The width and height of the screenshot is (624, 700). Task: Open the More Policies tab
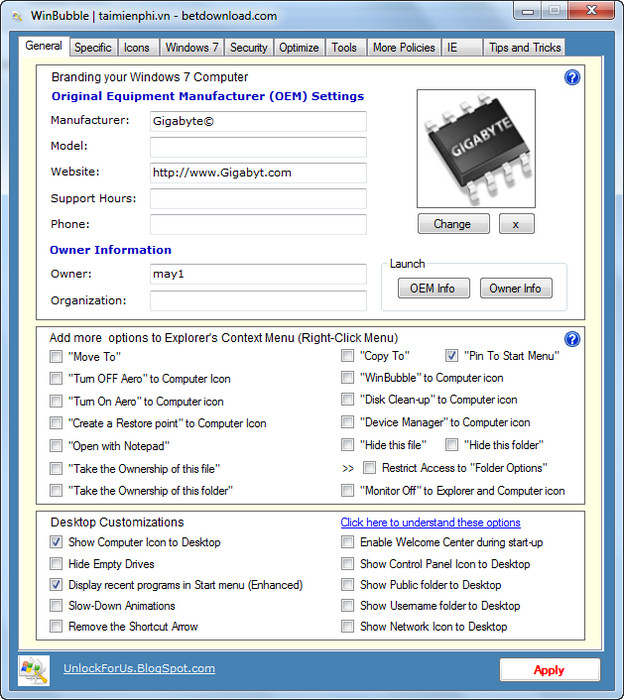pos(403,47)
